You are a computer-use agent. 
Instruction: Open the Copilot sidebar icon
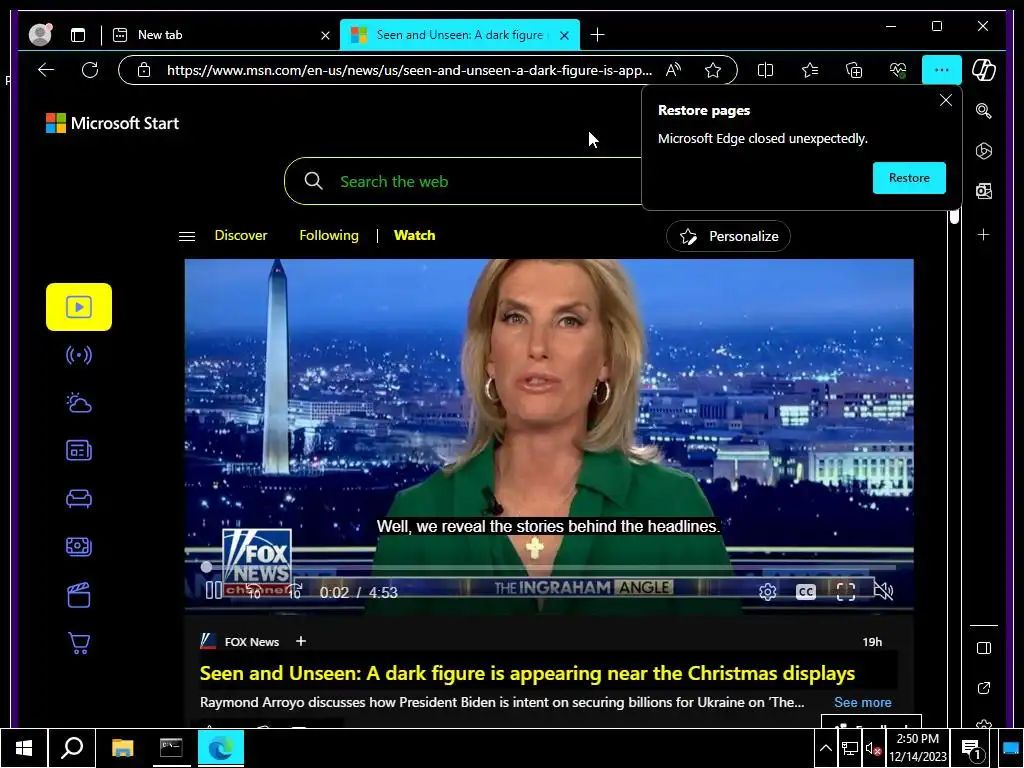click(x=984, y=70)
